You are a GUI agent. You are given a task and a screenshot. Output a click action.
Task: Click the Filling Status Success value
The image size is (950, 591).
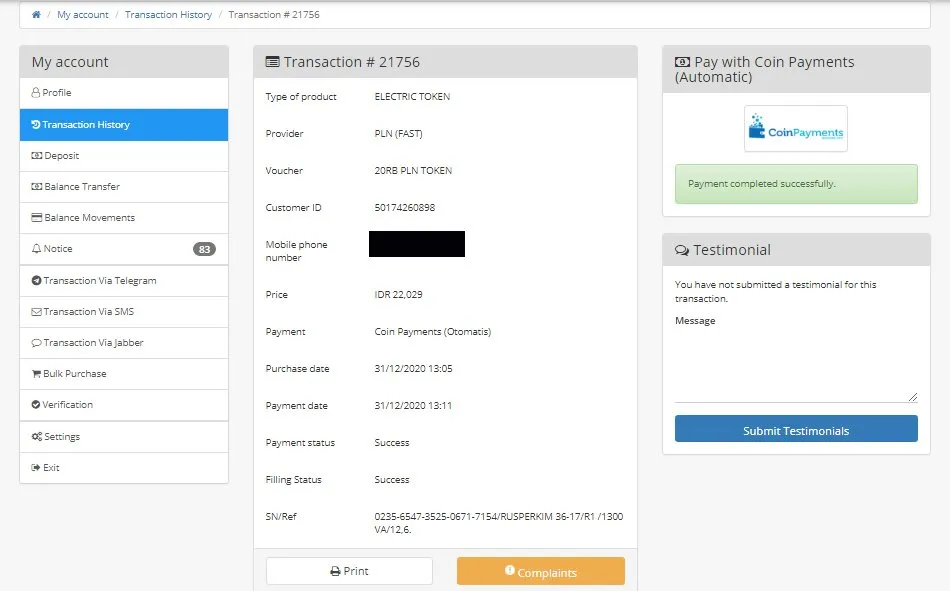tap(391, 479)
